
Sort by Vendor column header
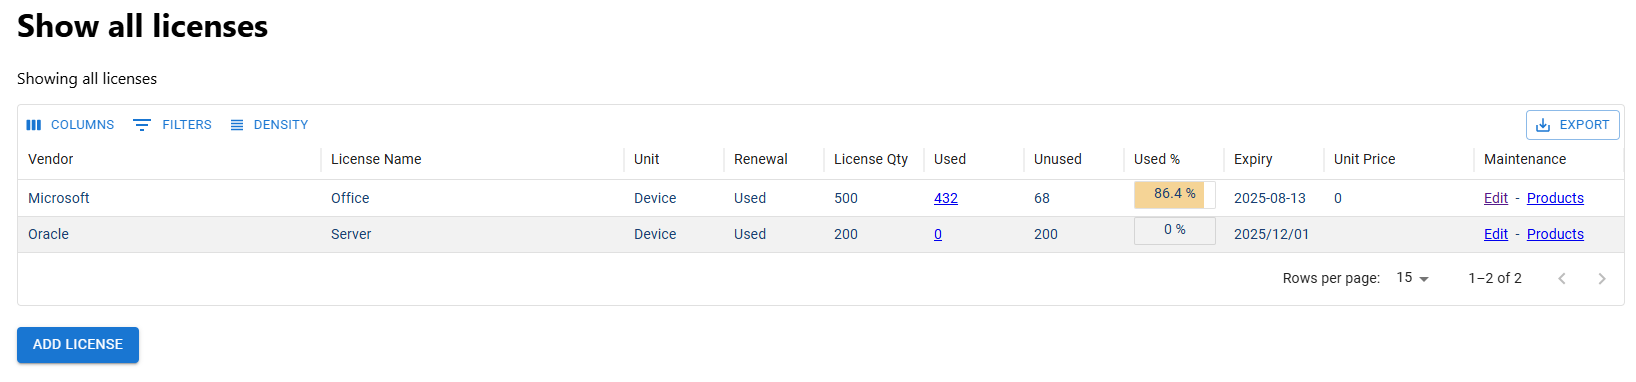[51, 159]
